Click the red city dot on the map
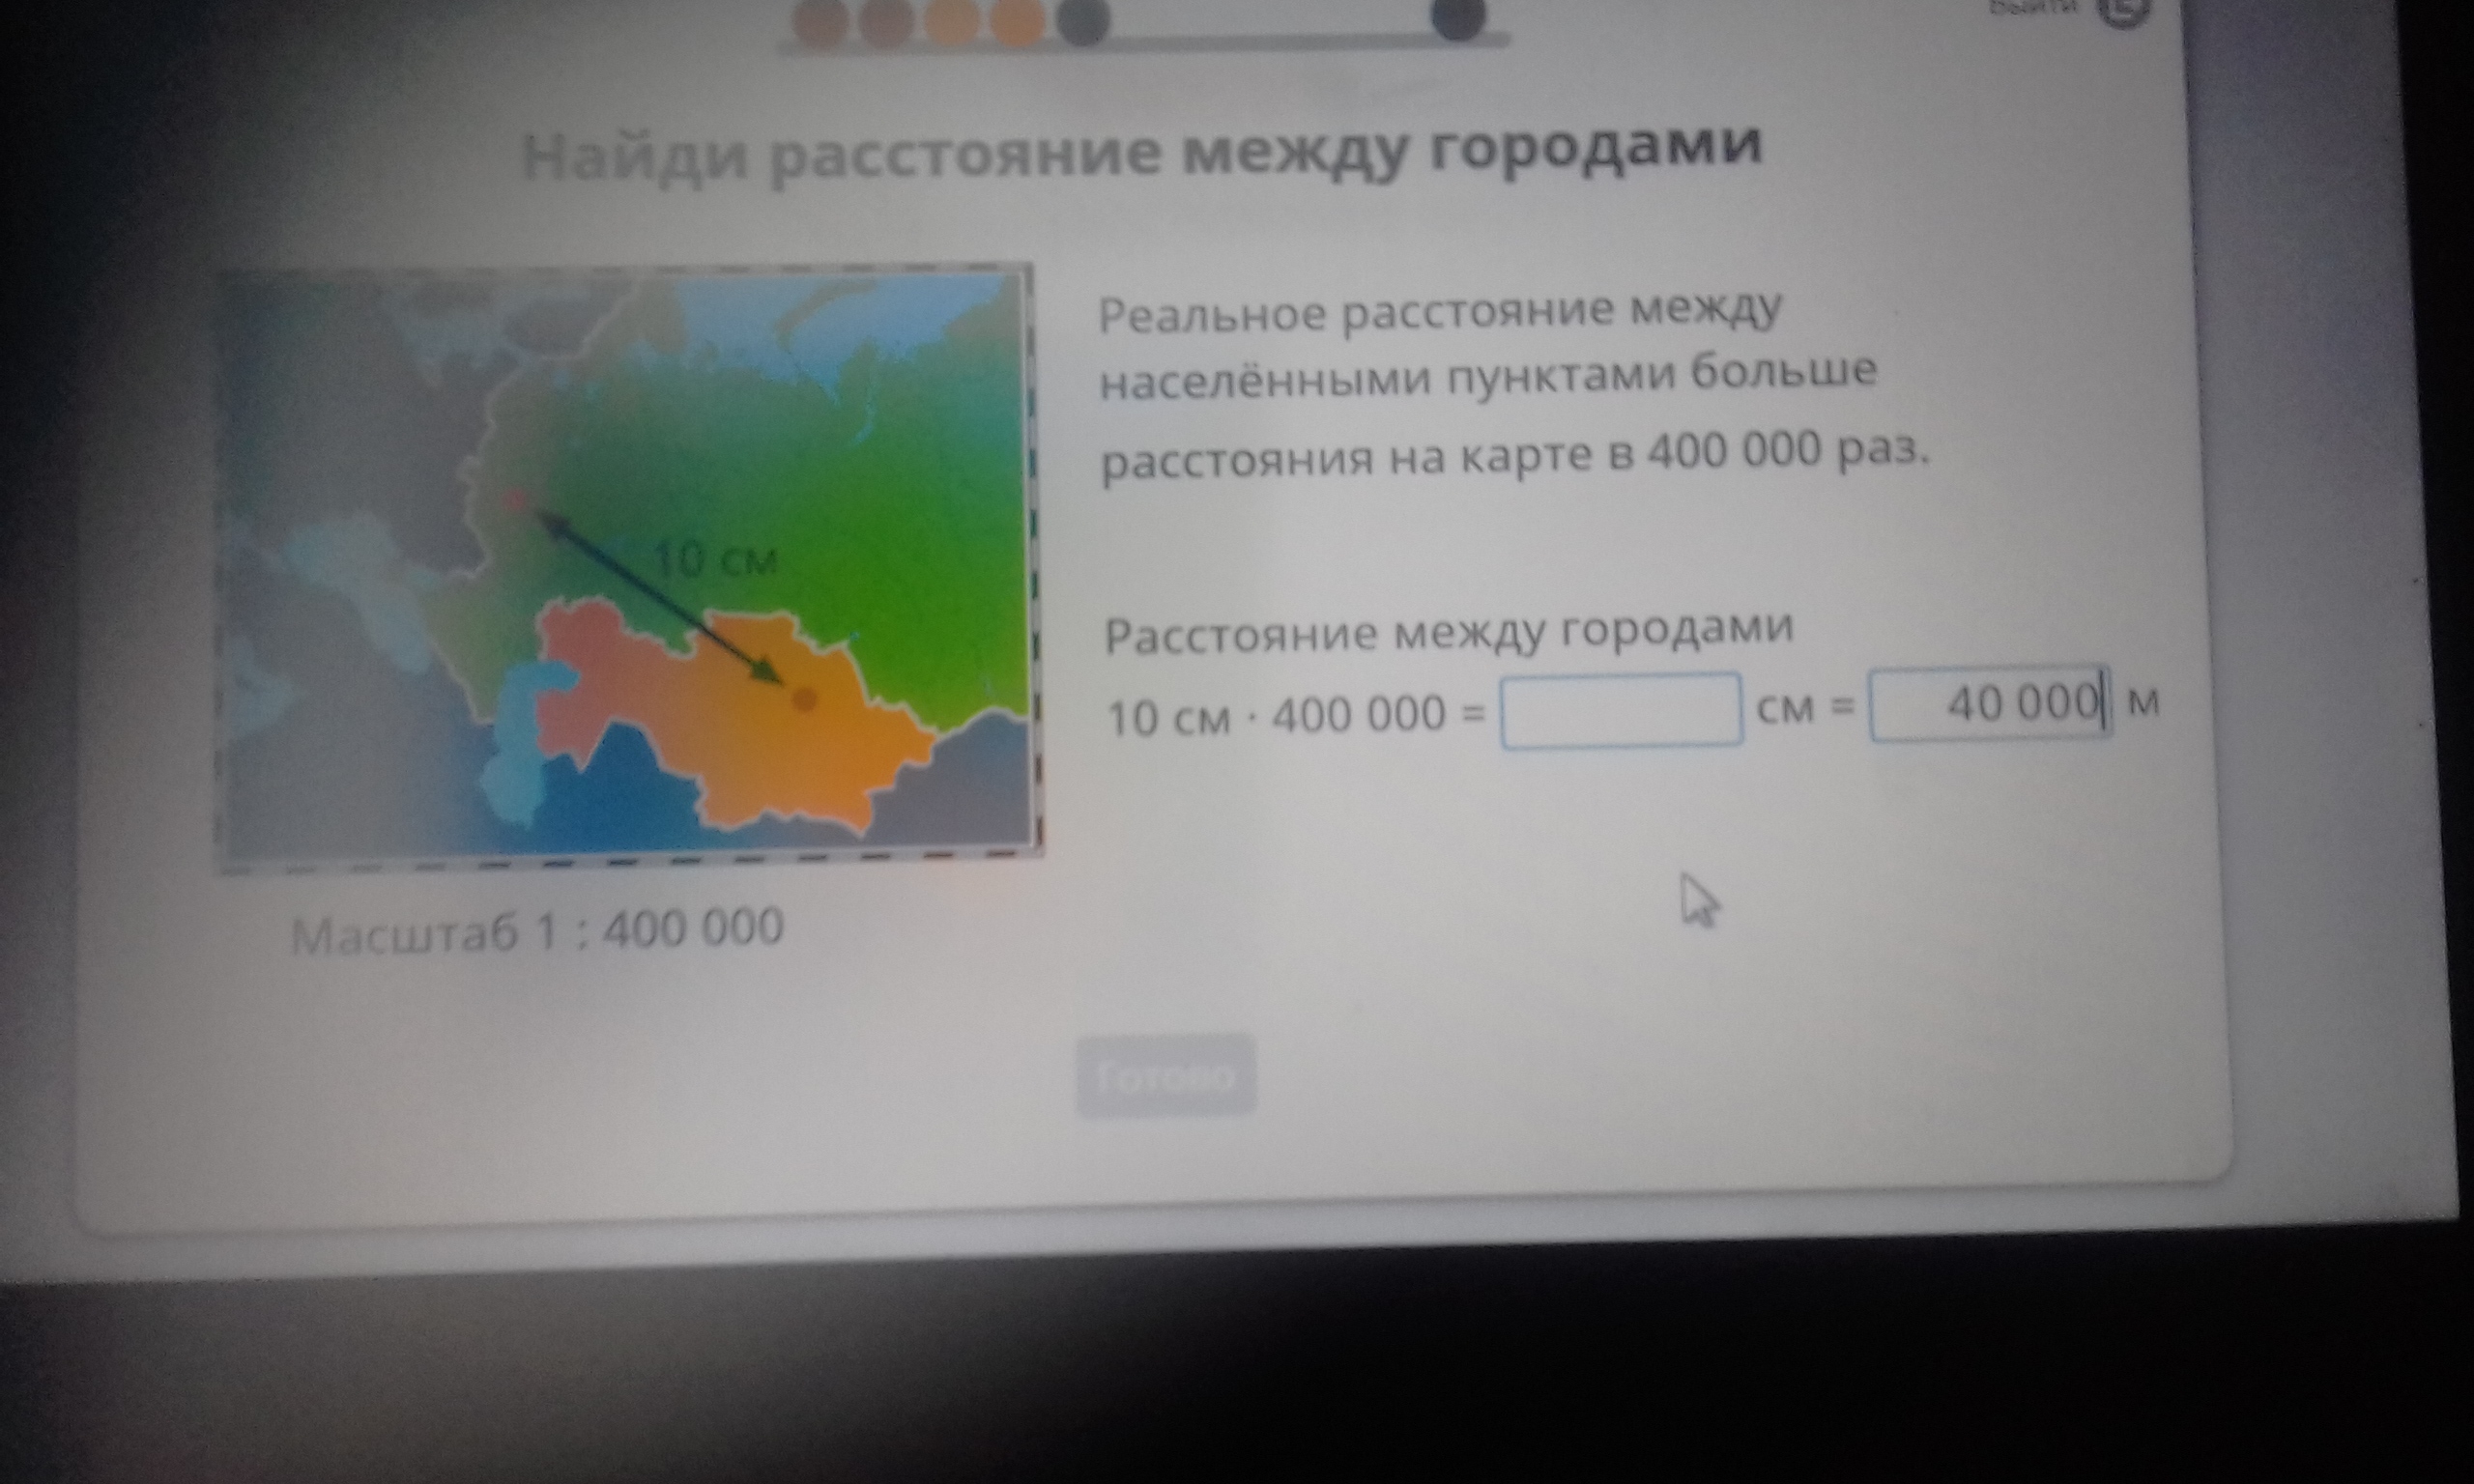 [516, 500]
